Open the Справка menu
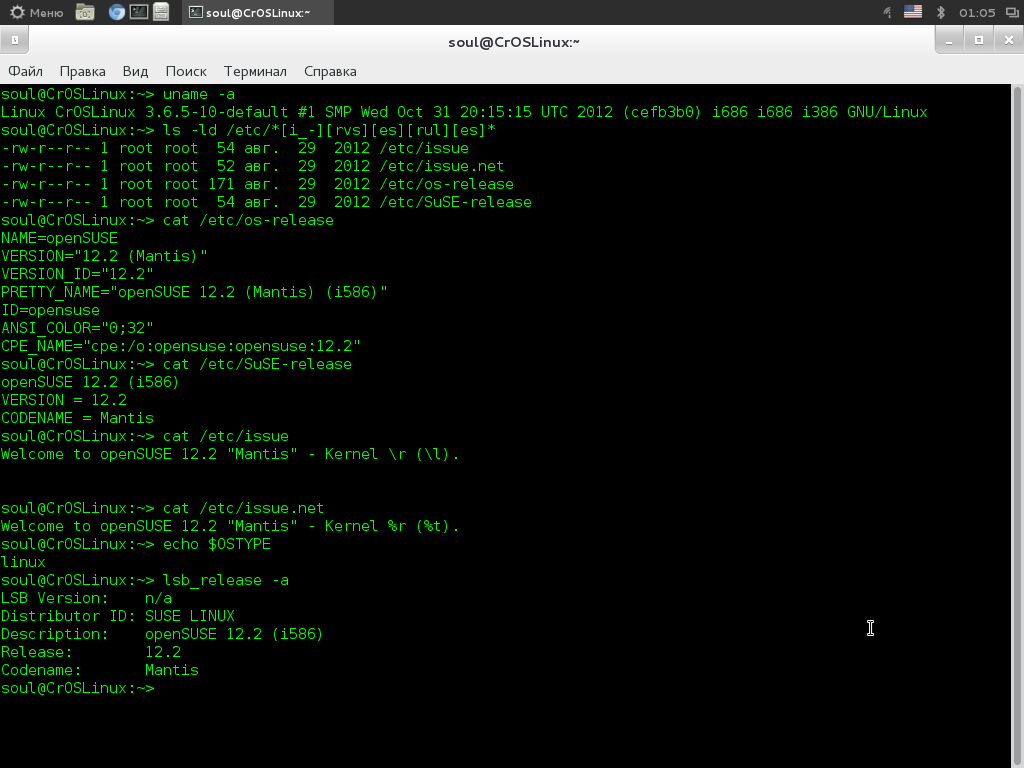Screen dimensions: 1024x768 pos(330,71)
